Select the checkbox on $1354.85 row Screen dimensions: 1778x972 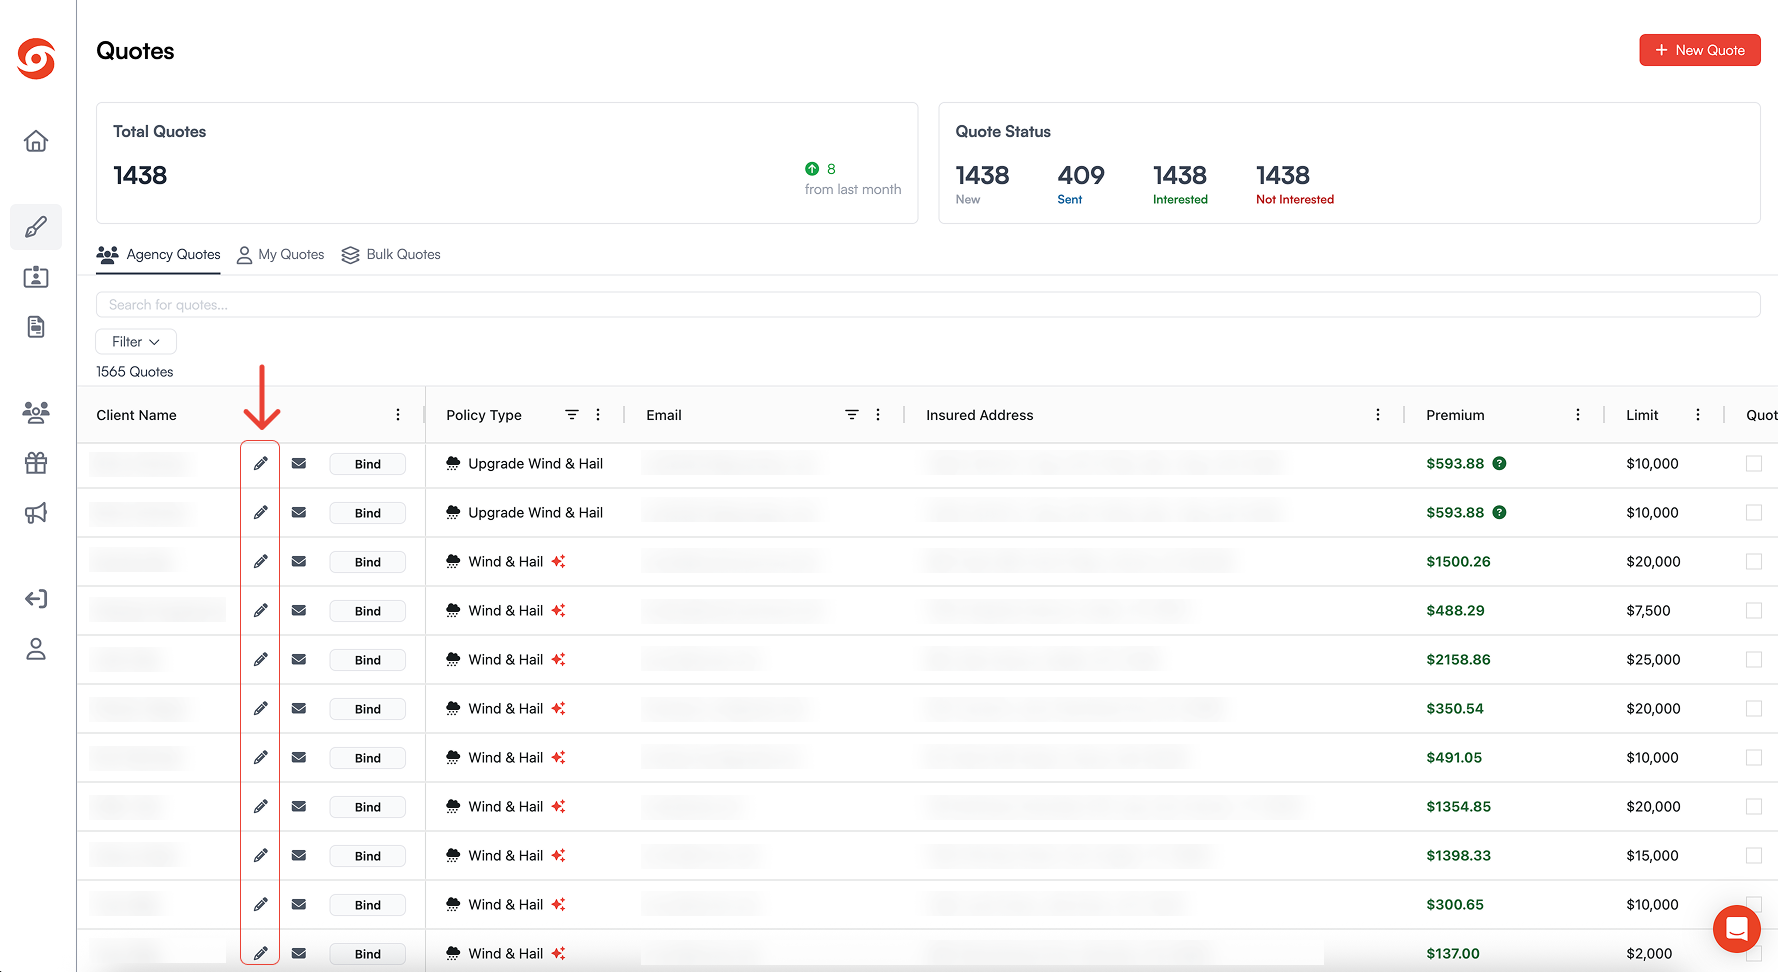pyautogui.click(x=1754, y=806)
